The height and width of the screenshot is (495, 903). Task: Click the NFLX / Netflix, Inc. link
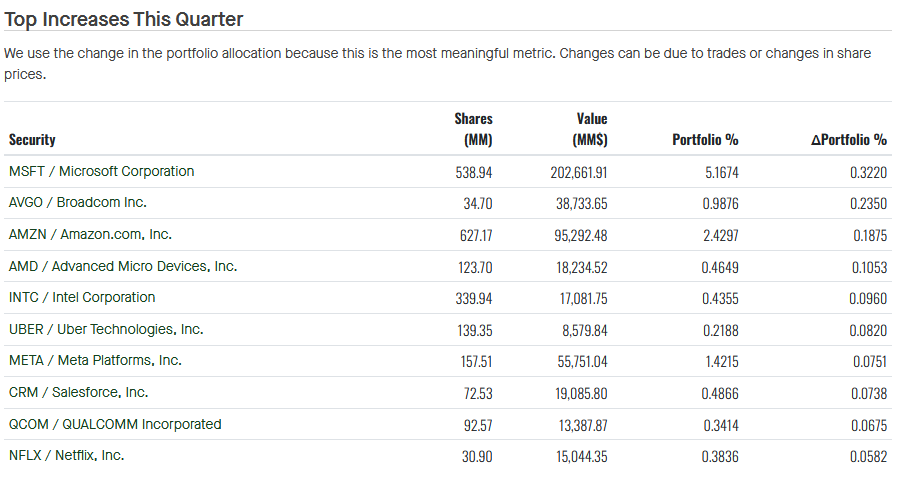pos(66,456)
